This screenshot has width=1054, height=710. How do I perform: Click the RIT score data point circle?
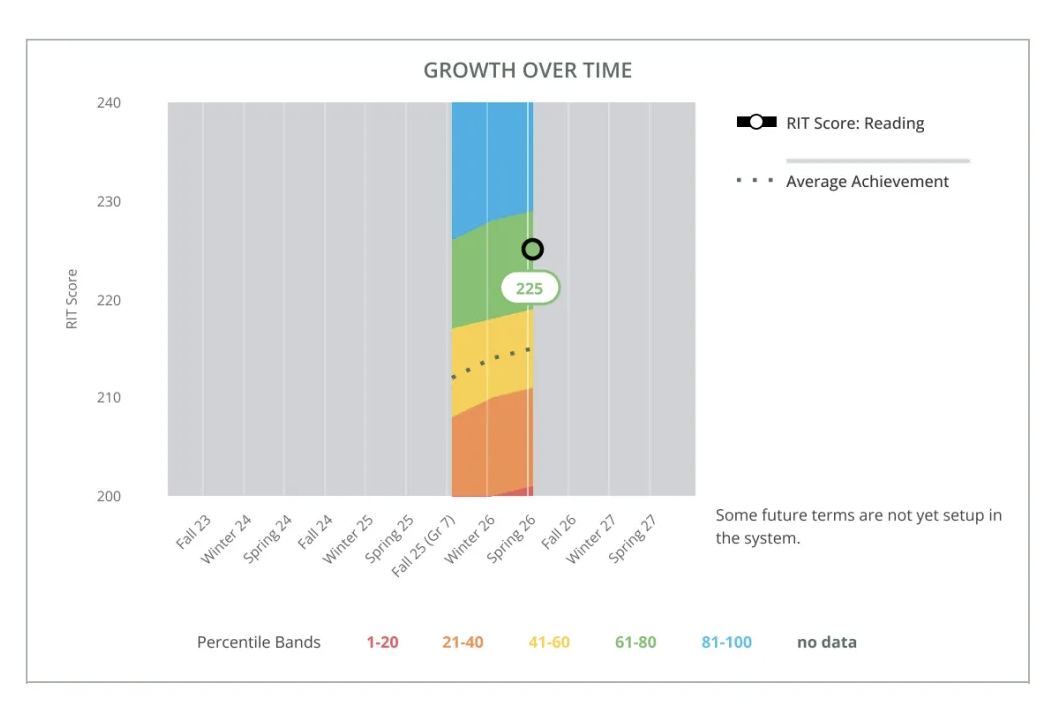point(532,249)
